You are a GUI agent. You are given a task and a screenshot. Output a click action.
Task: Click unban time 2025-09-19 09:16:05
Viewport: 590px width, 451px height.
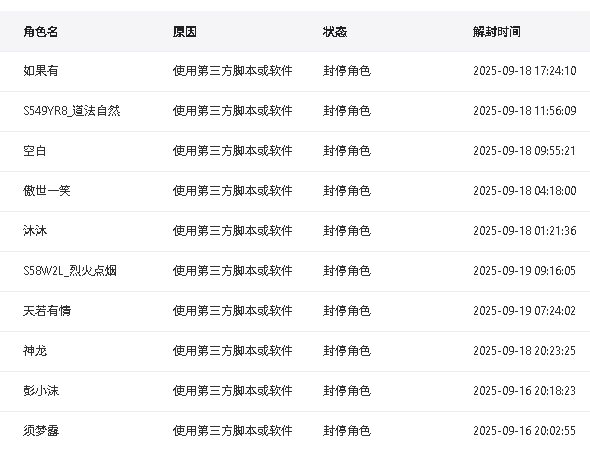click(525, 271)
